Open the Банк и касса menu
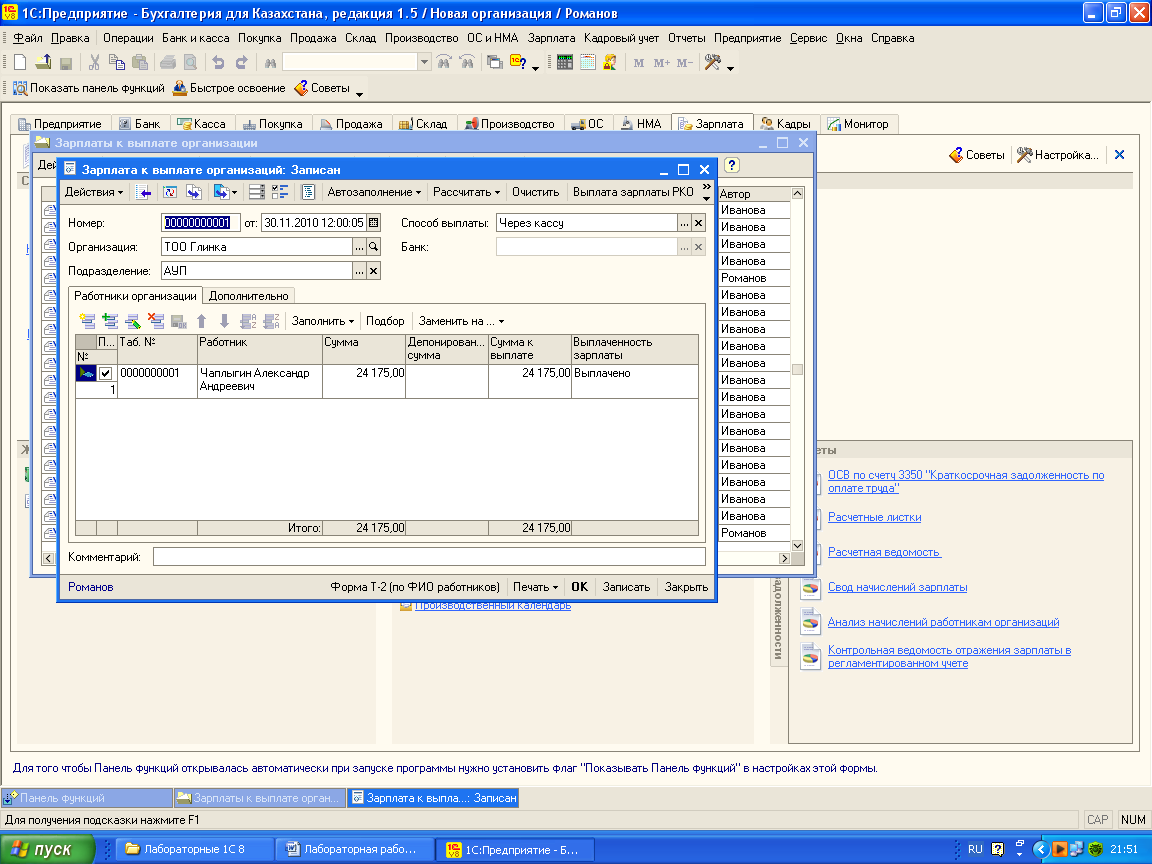The height and width of the screenshot is (864, 1152). pos(195,38)
